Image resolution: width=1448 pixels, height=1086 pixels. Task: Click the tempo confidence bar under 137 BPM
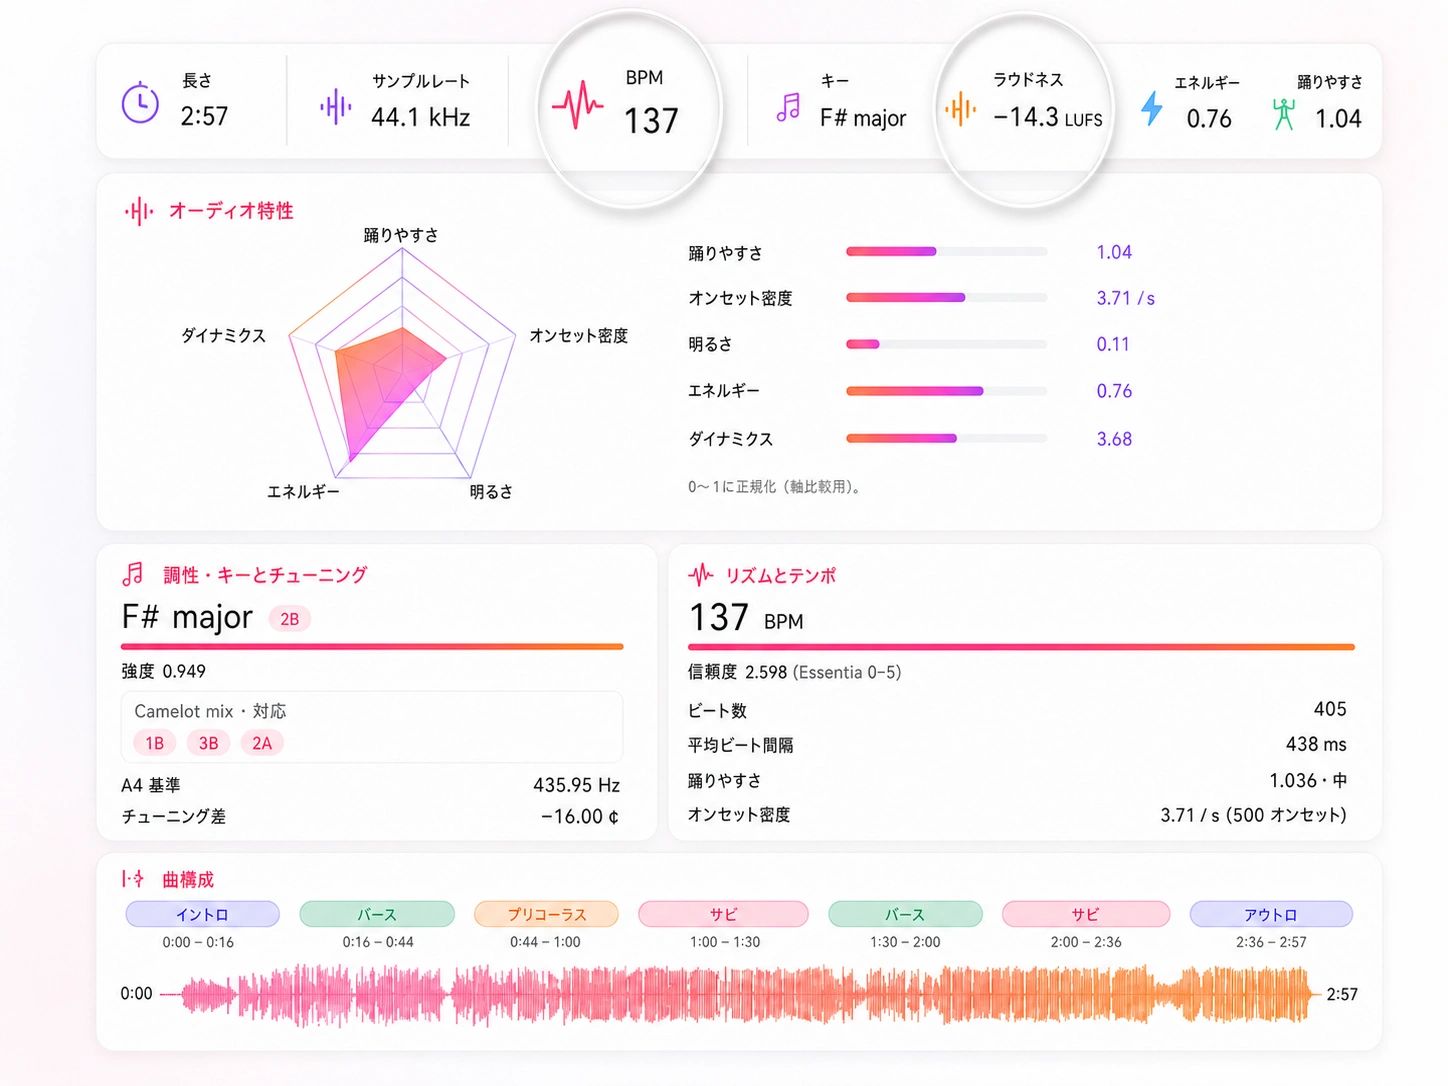click(x=1021, y=647)
